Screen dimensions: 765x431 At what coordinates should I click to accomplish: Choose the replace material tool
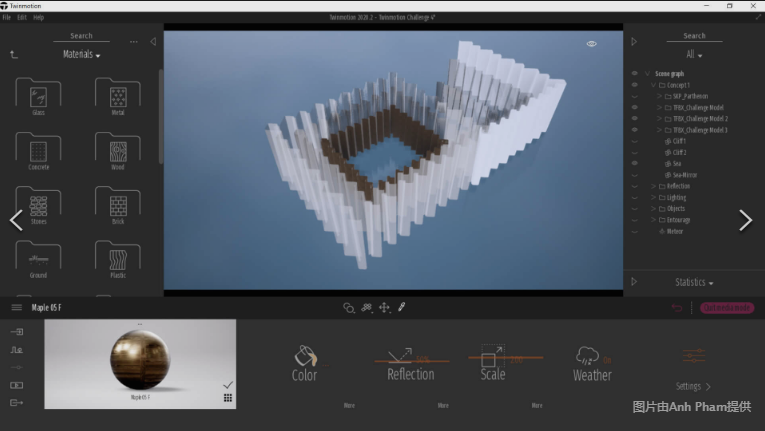(x=366, y=308)
